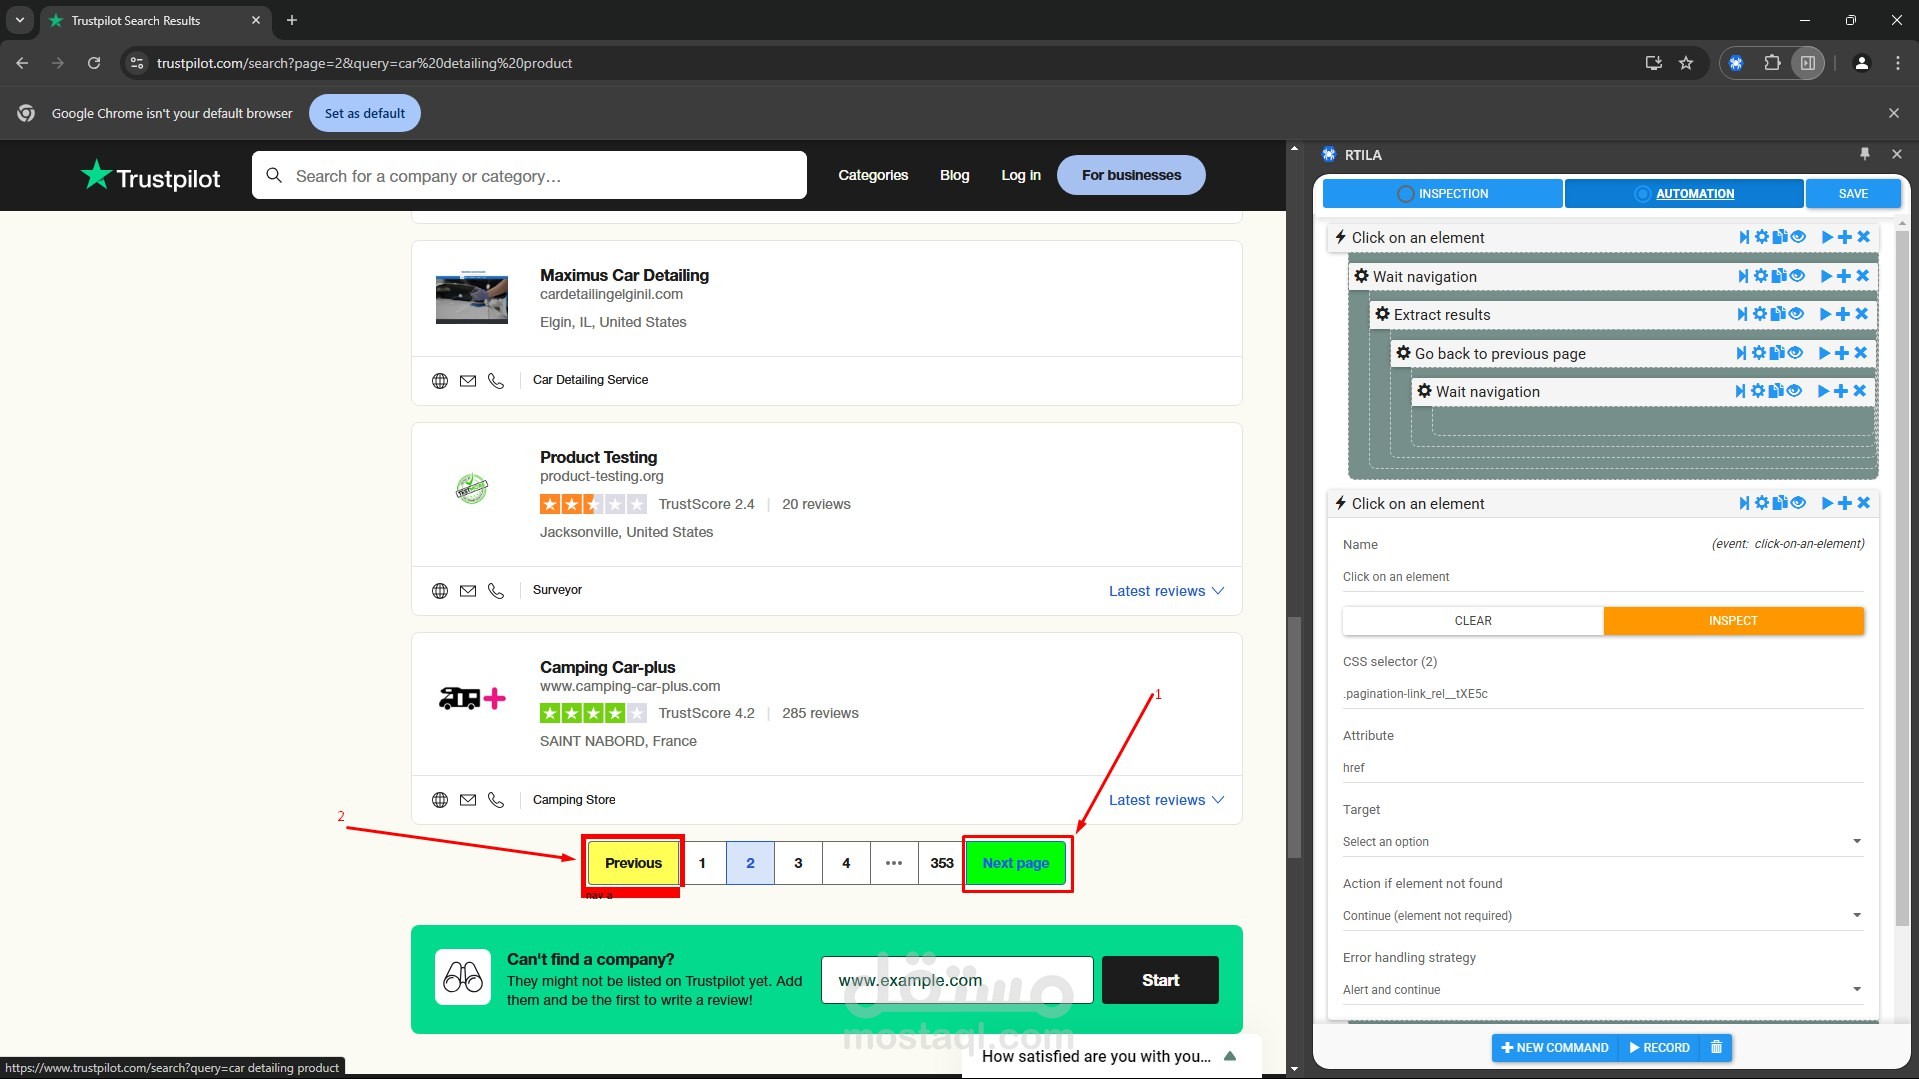Toggle eye icon on Extract results command

(x=1796, y=314)
